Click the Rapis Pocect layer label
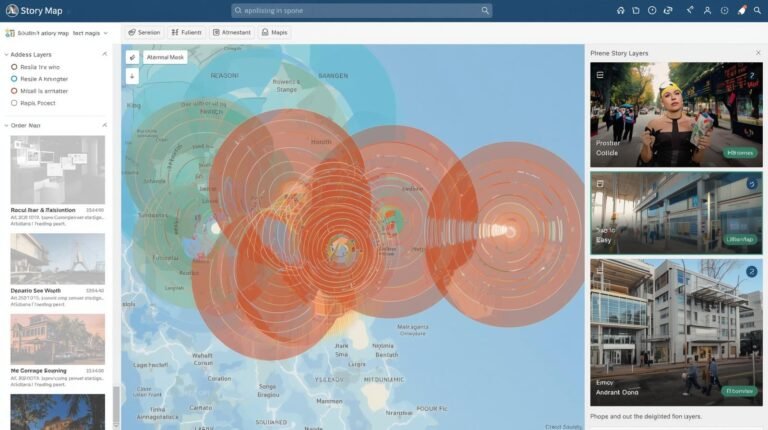 (38, 103)
